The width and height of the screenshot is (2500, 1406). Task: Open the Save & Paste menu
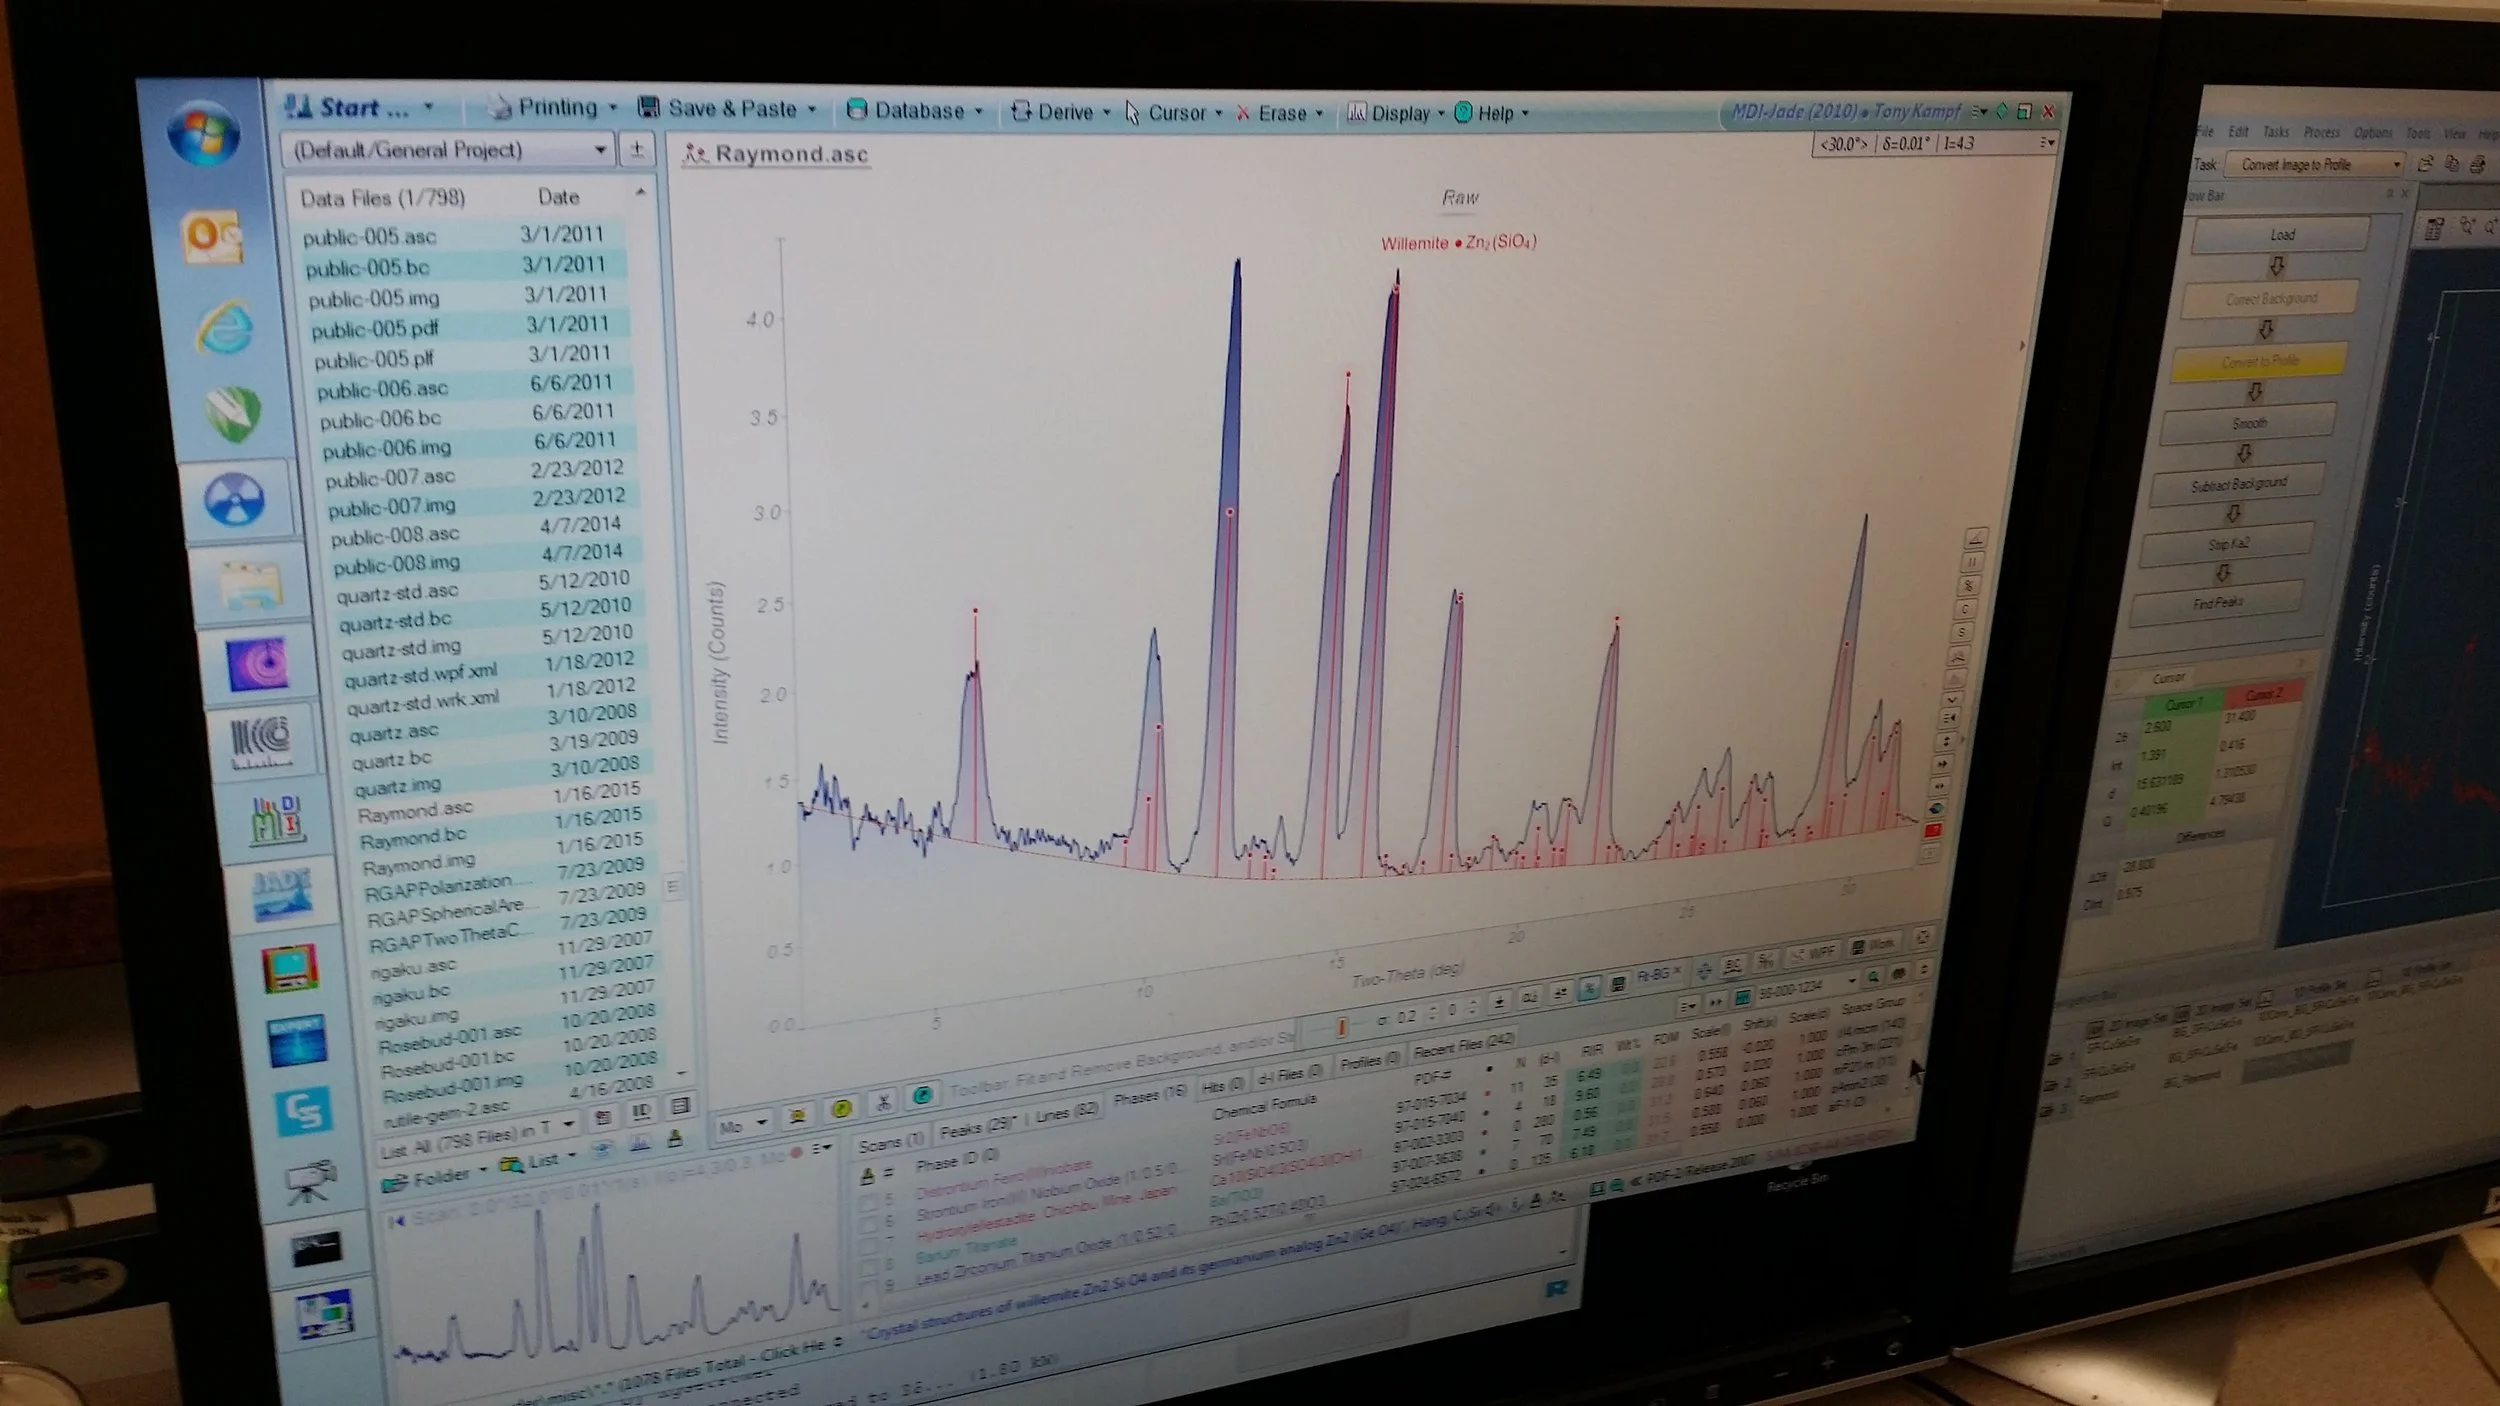[727, 108]
